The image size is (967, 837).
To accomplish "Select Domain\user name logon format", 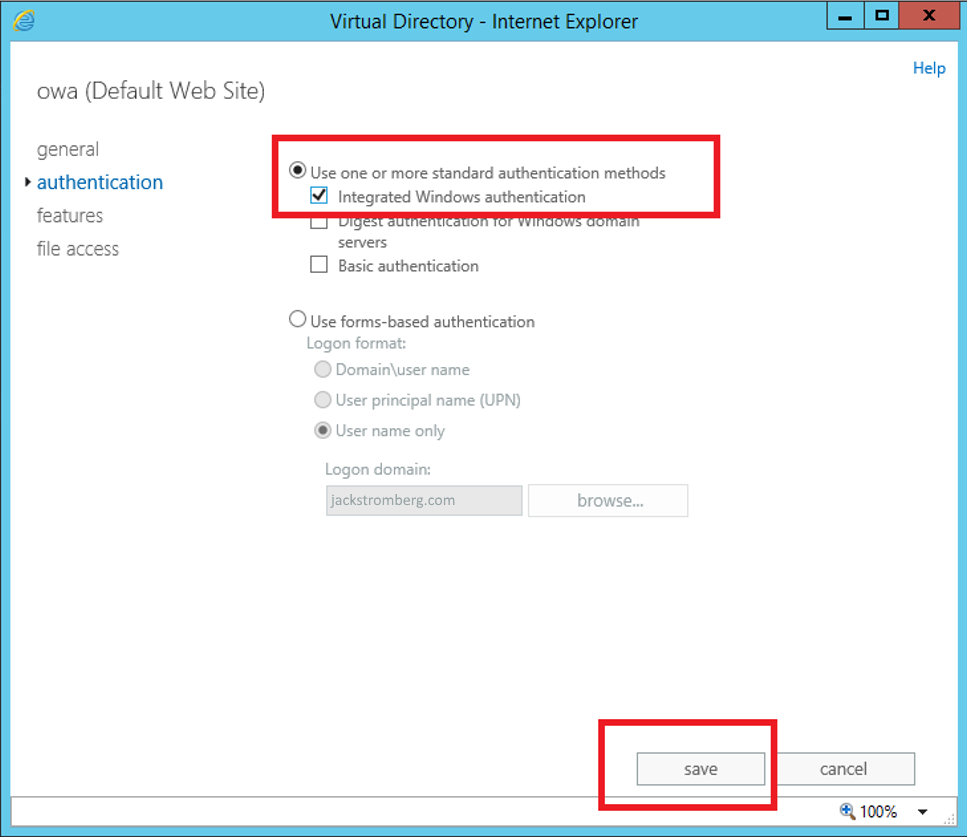I will pos(323,369).
